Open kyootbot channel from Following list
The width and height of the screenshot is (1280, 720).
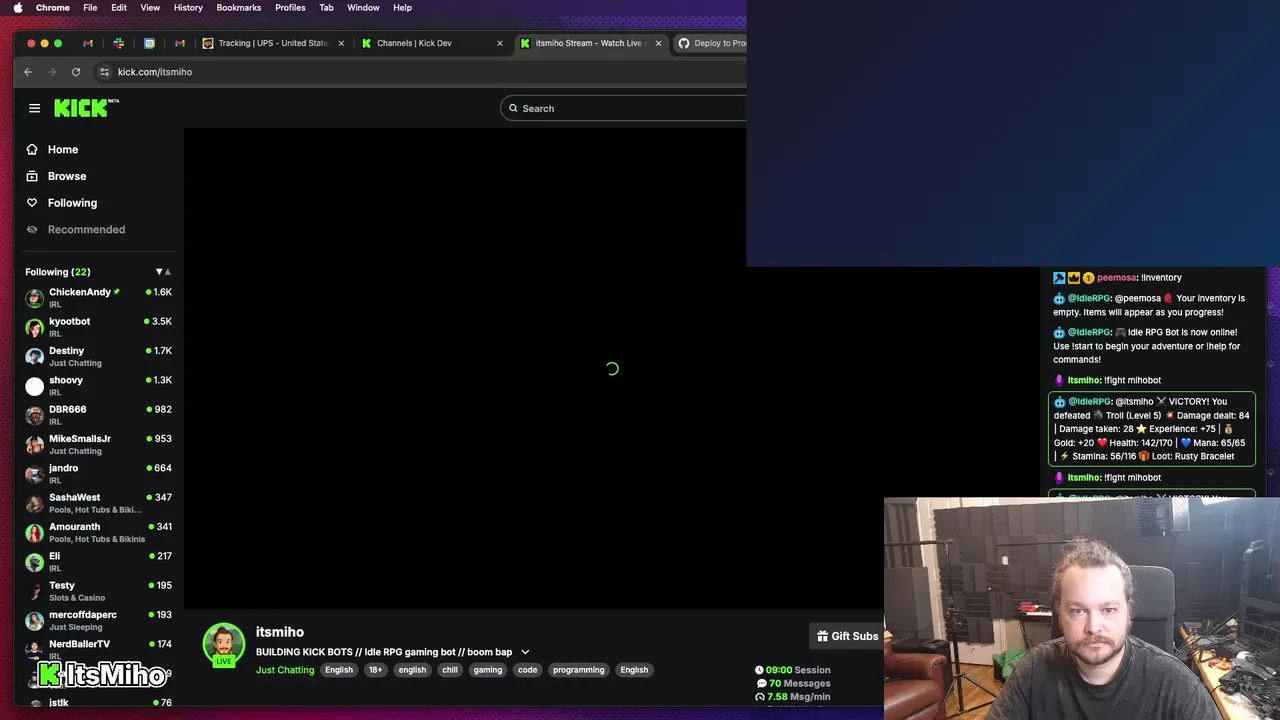coord(99,327)
